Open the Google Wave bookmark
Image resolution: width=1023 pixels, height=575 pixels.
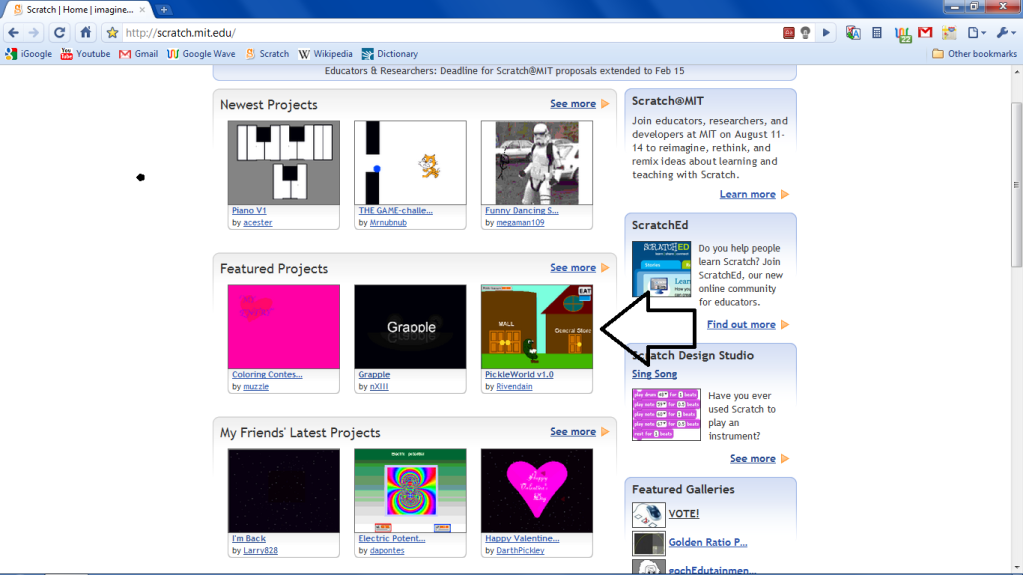(x=201, y=54)
